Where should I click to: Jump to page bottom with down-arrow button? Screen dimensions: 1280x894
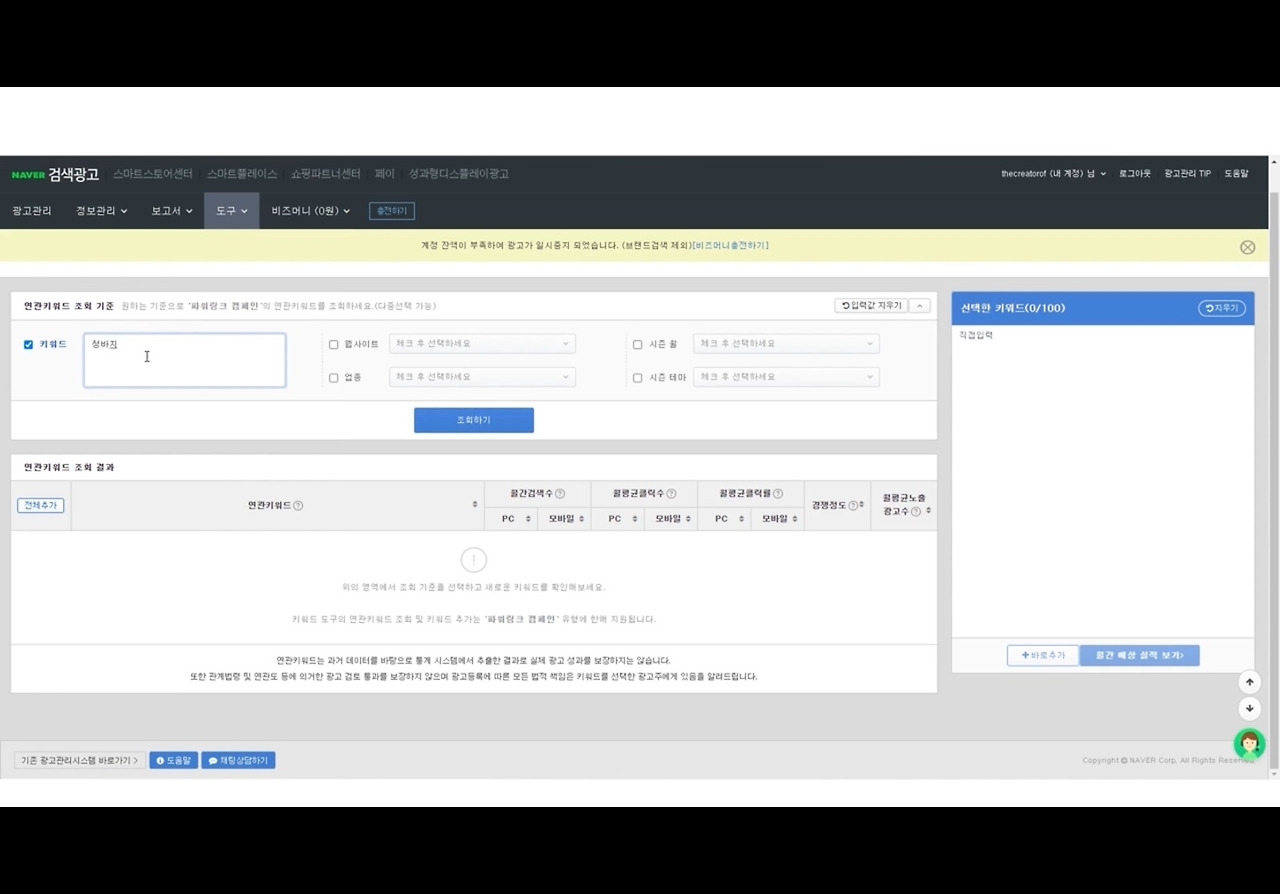click(1249, 709)
